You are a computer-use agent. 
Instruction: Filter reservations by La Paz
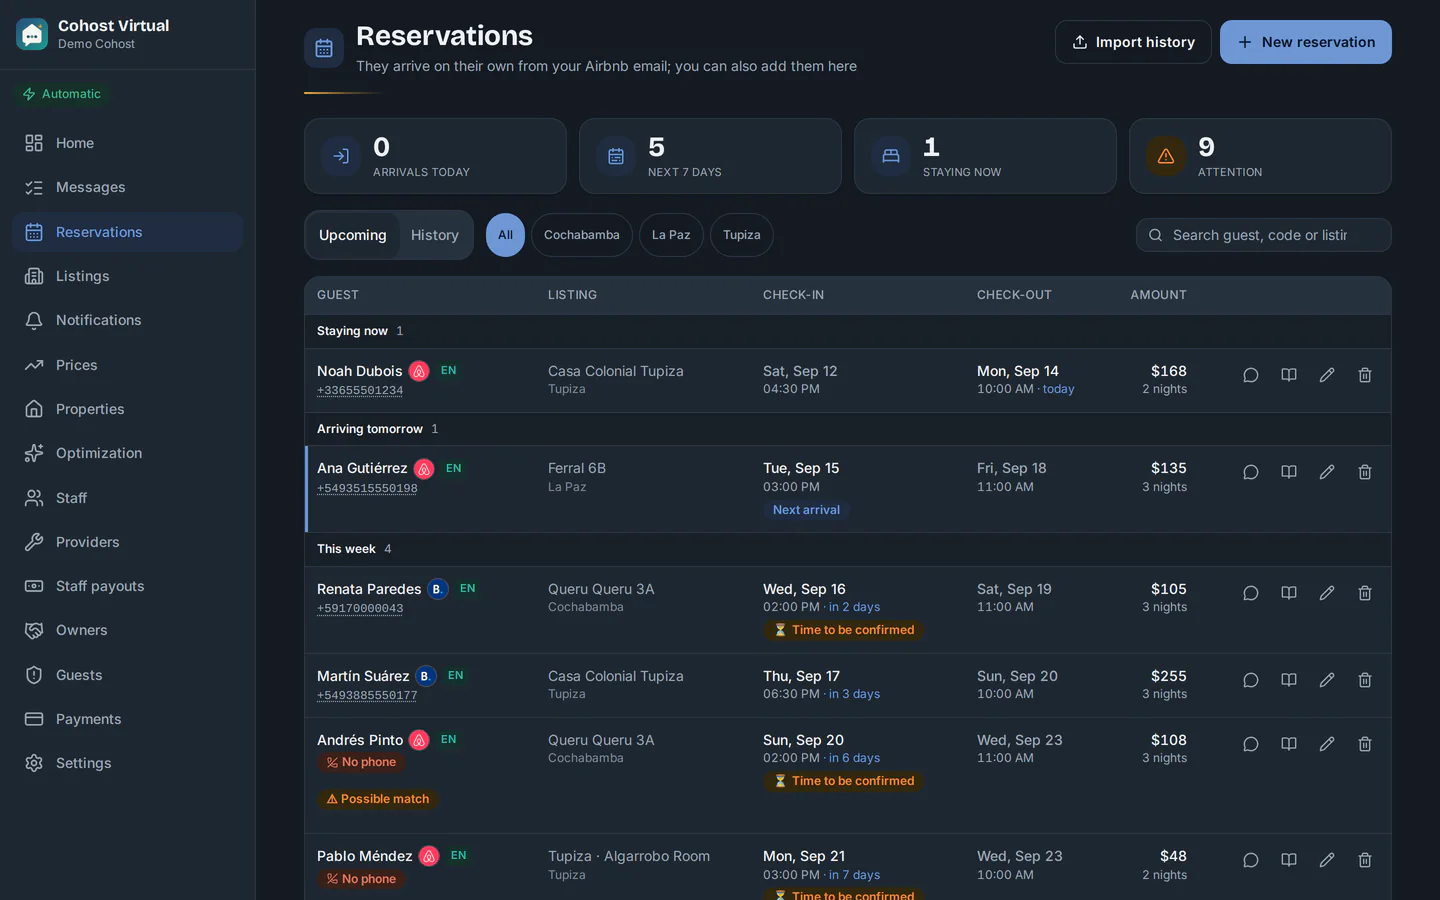[671, 235]
